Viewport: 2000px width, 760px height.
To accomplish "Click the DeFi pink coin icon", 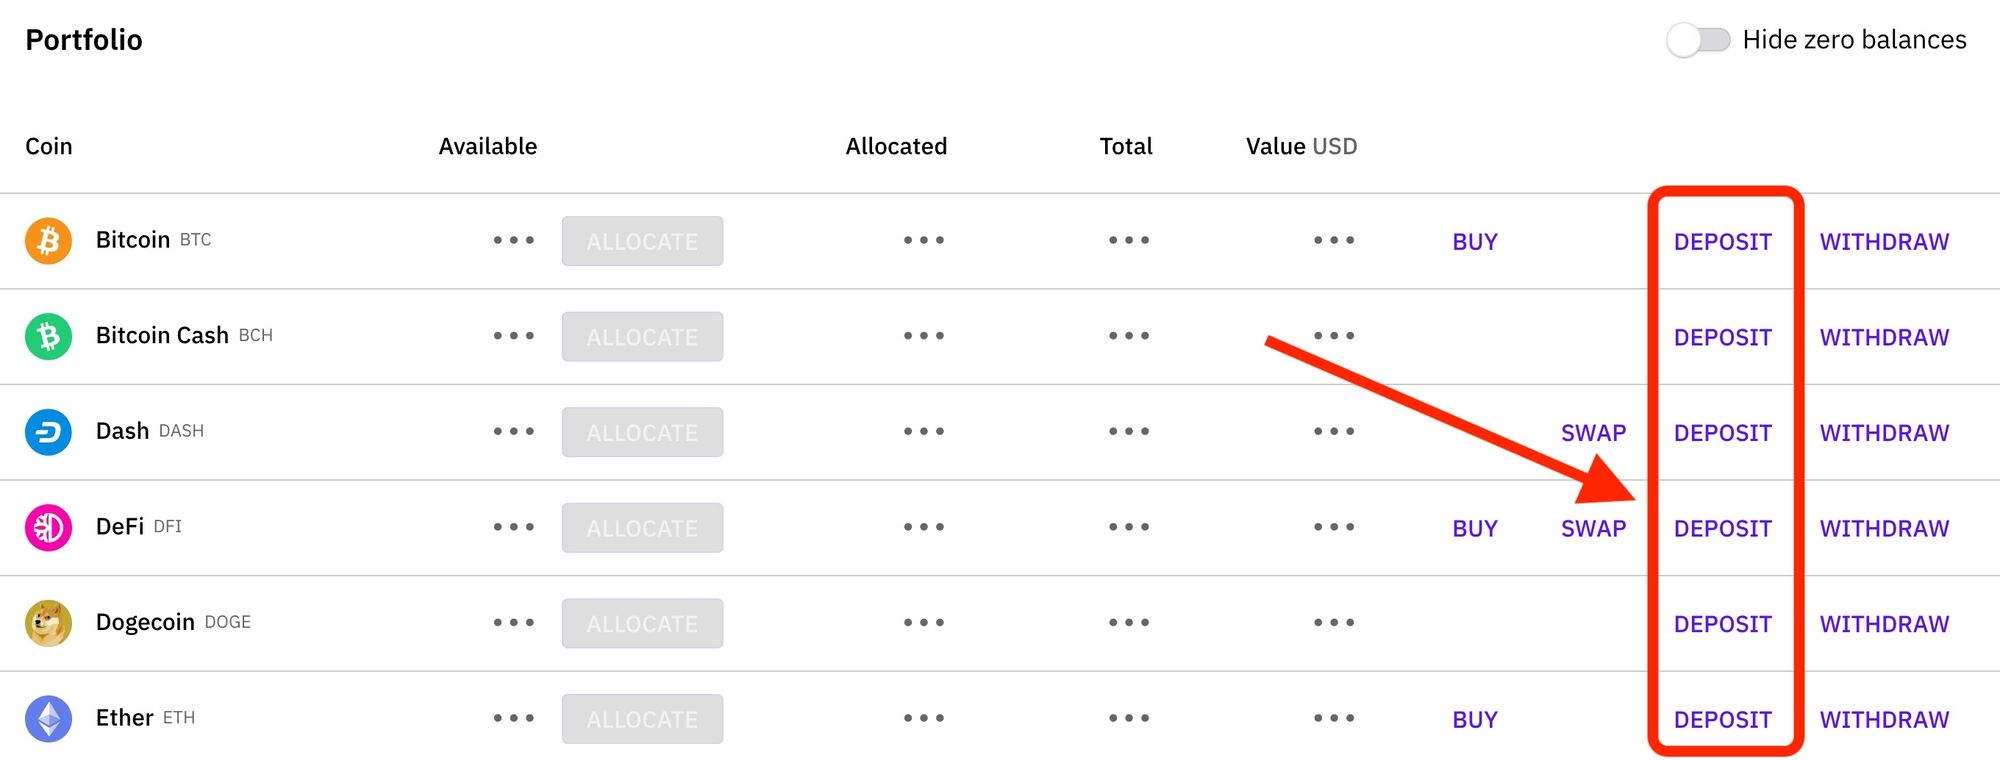I will click(48, 527).
